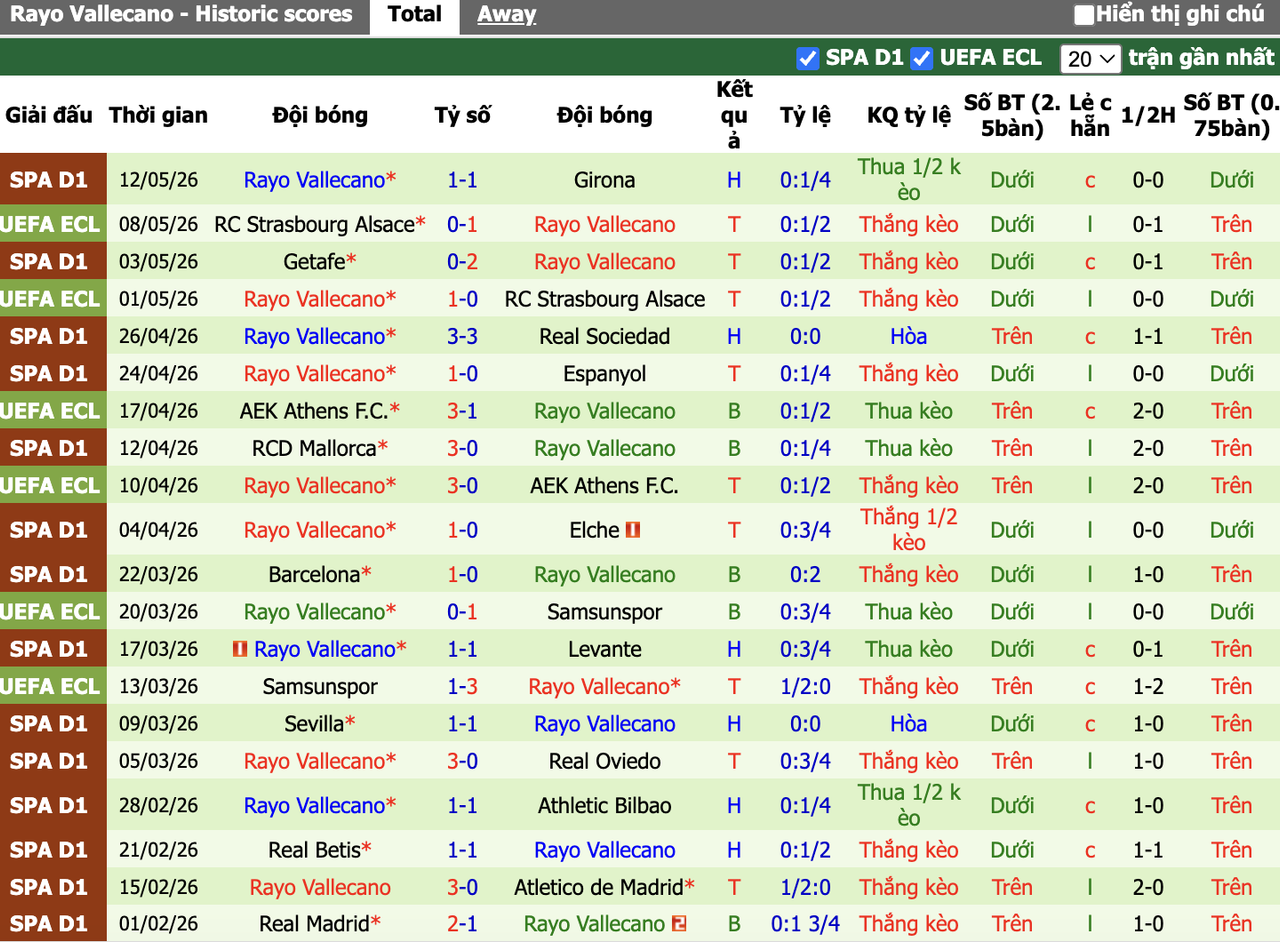Click the Thời gian column header

click(x=158, y=115)
